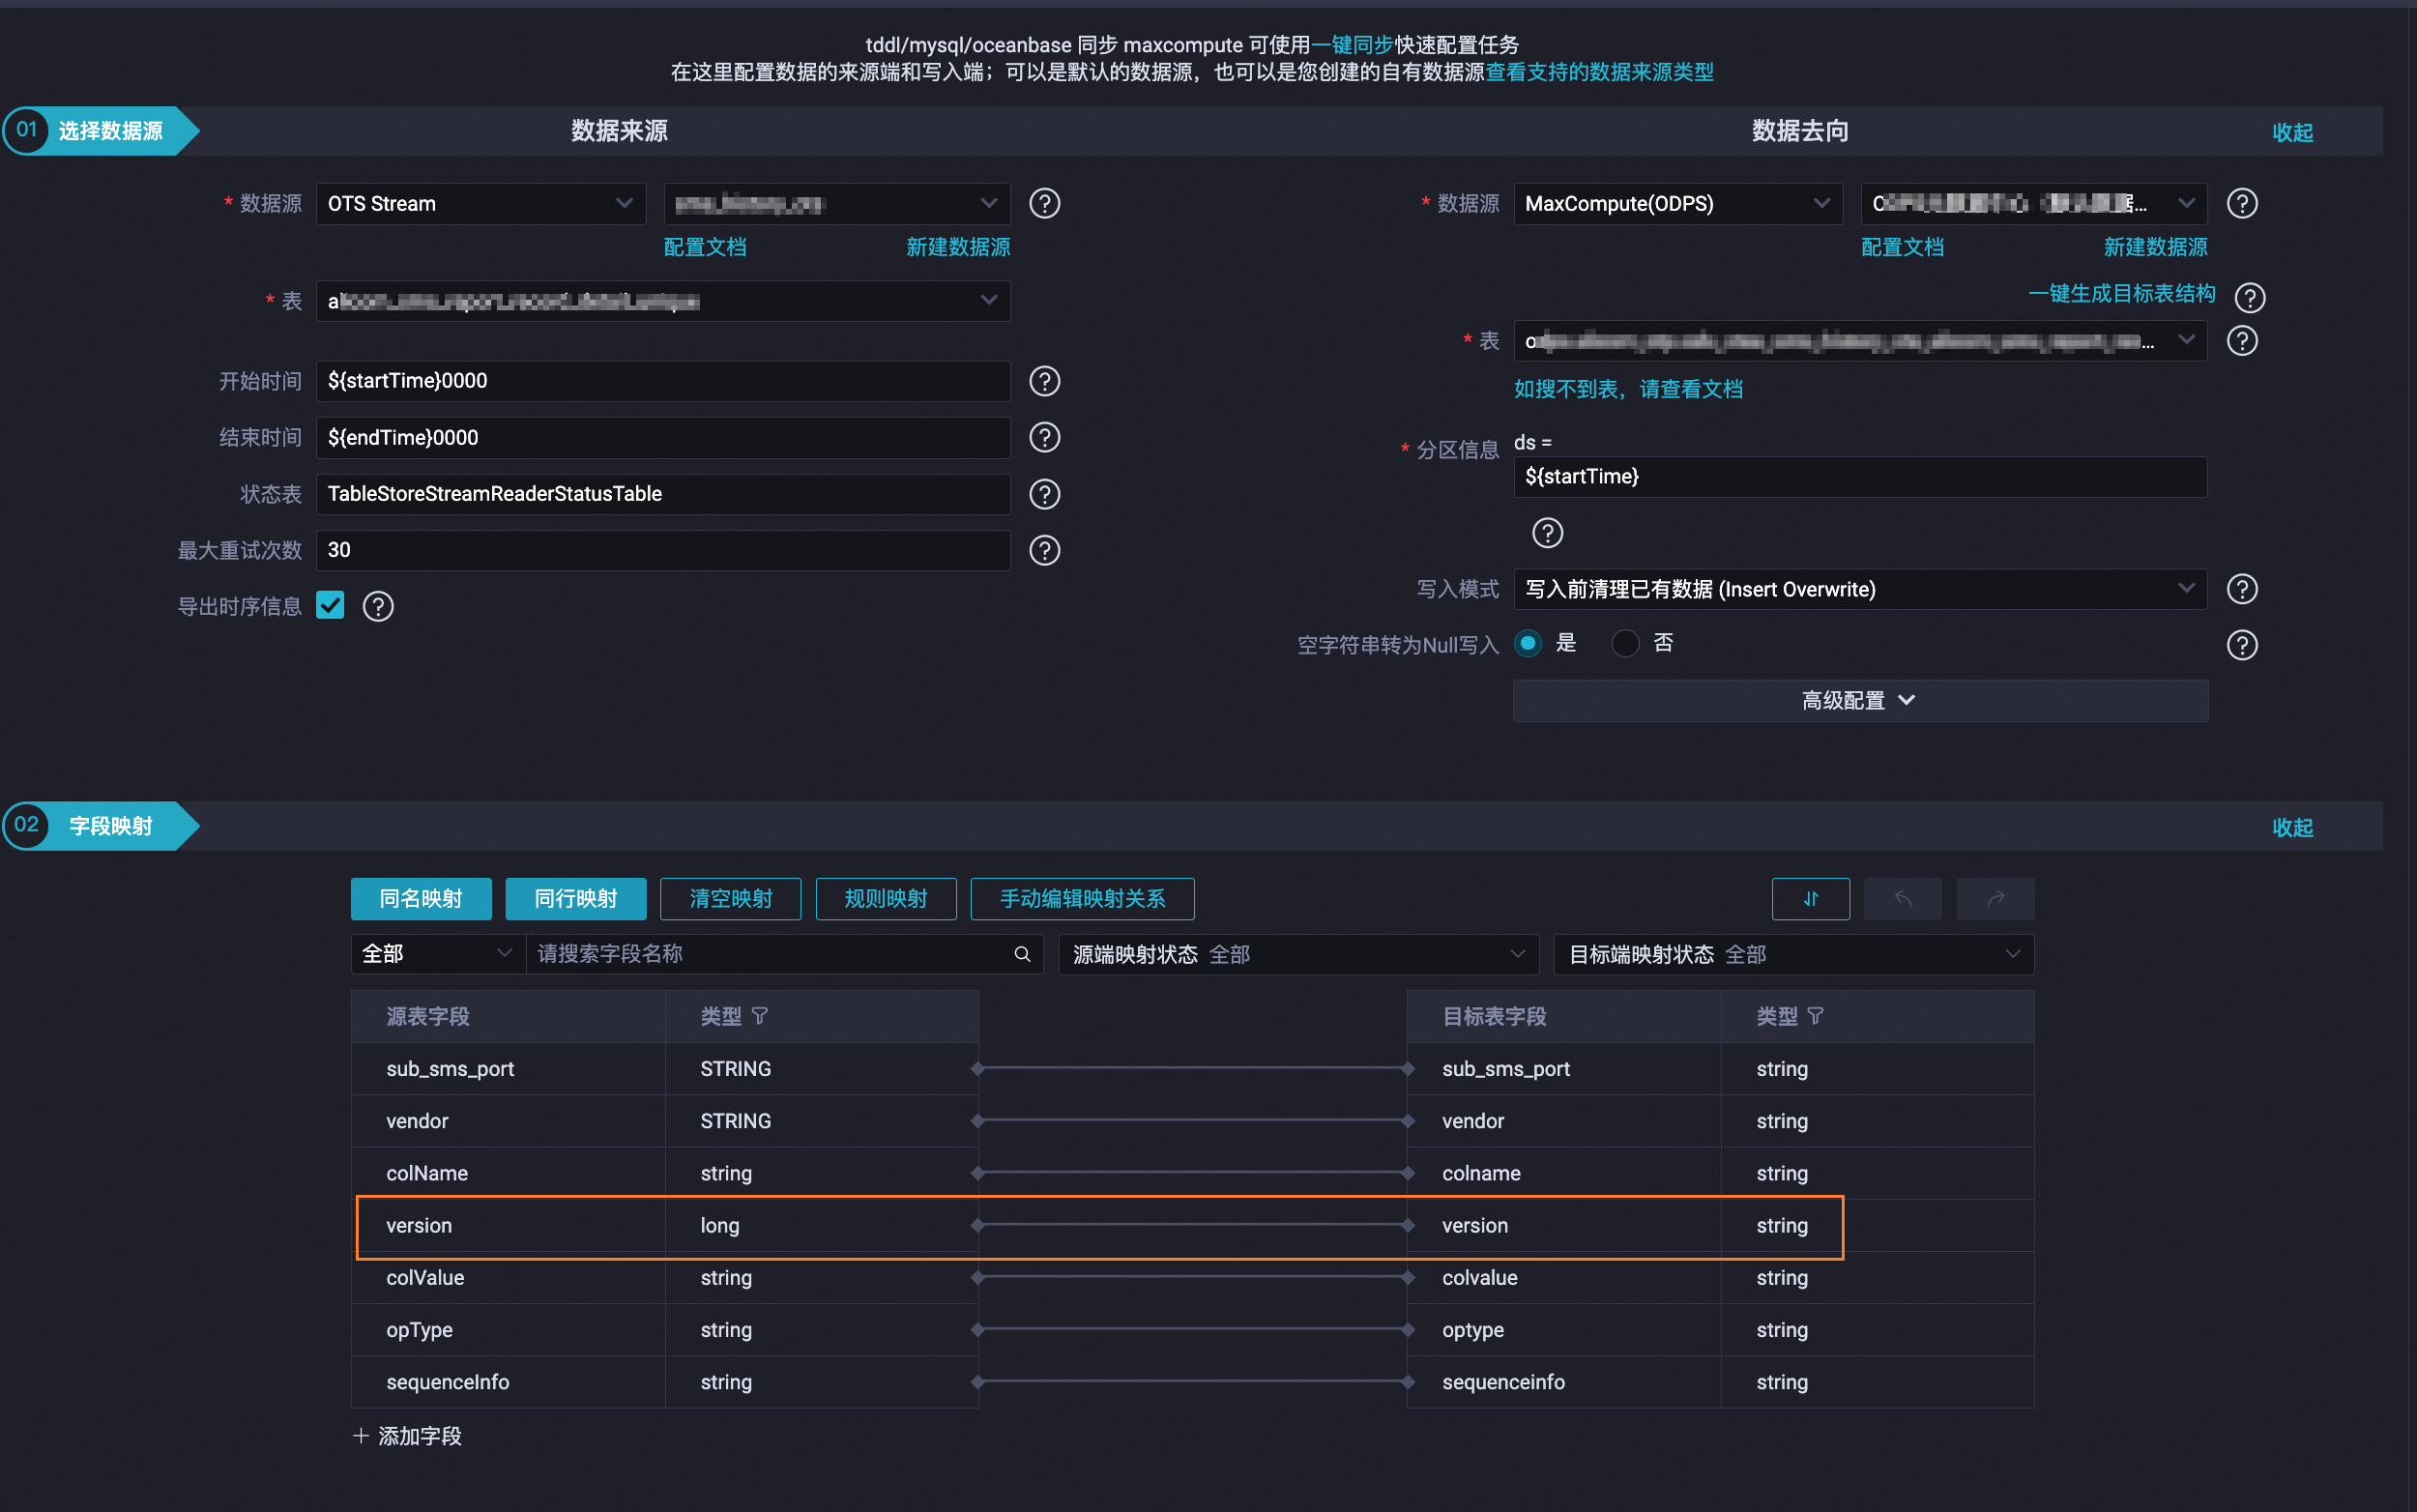The image size is (2417, 1512).
Task: Open 源端映射状态 filter dropdown
Action: click(x=1297, y=954)
